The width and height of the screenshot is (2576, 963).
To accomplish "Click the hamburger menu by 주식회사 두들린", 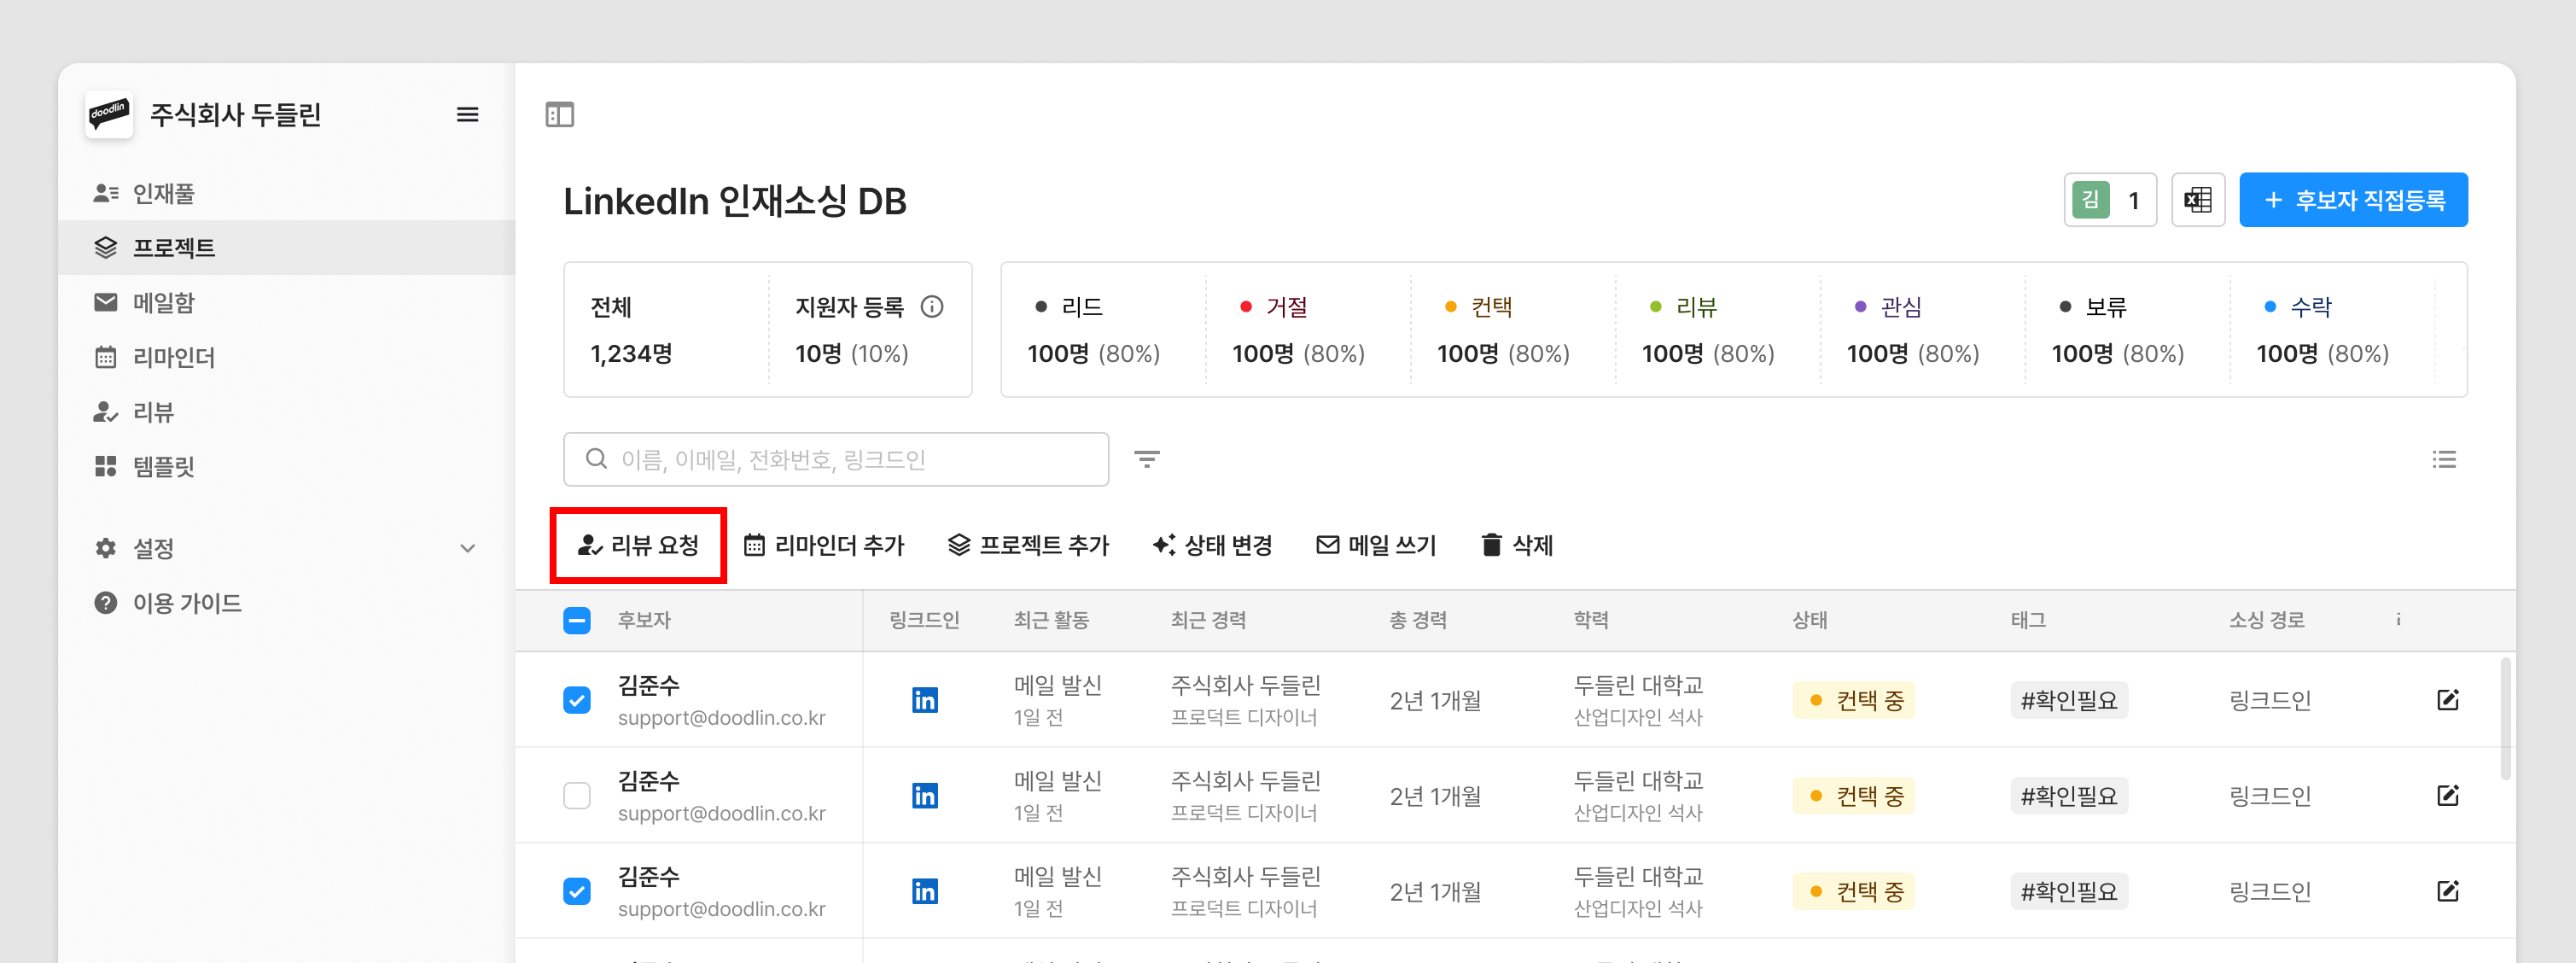I will (467, 115).
